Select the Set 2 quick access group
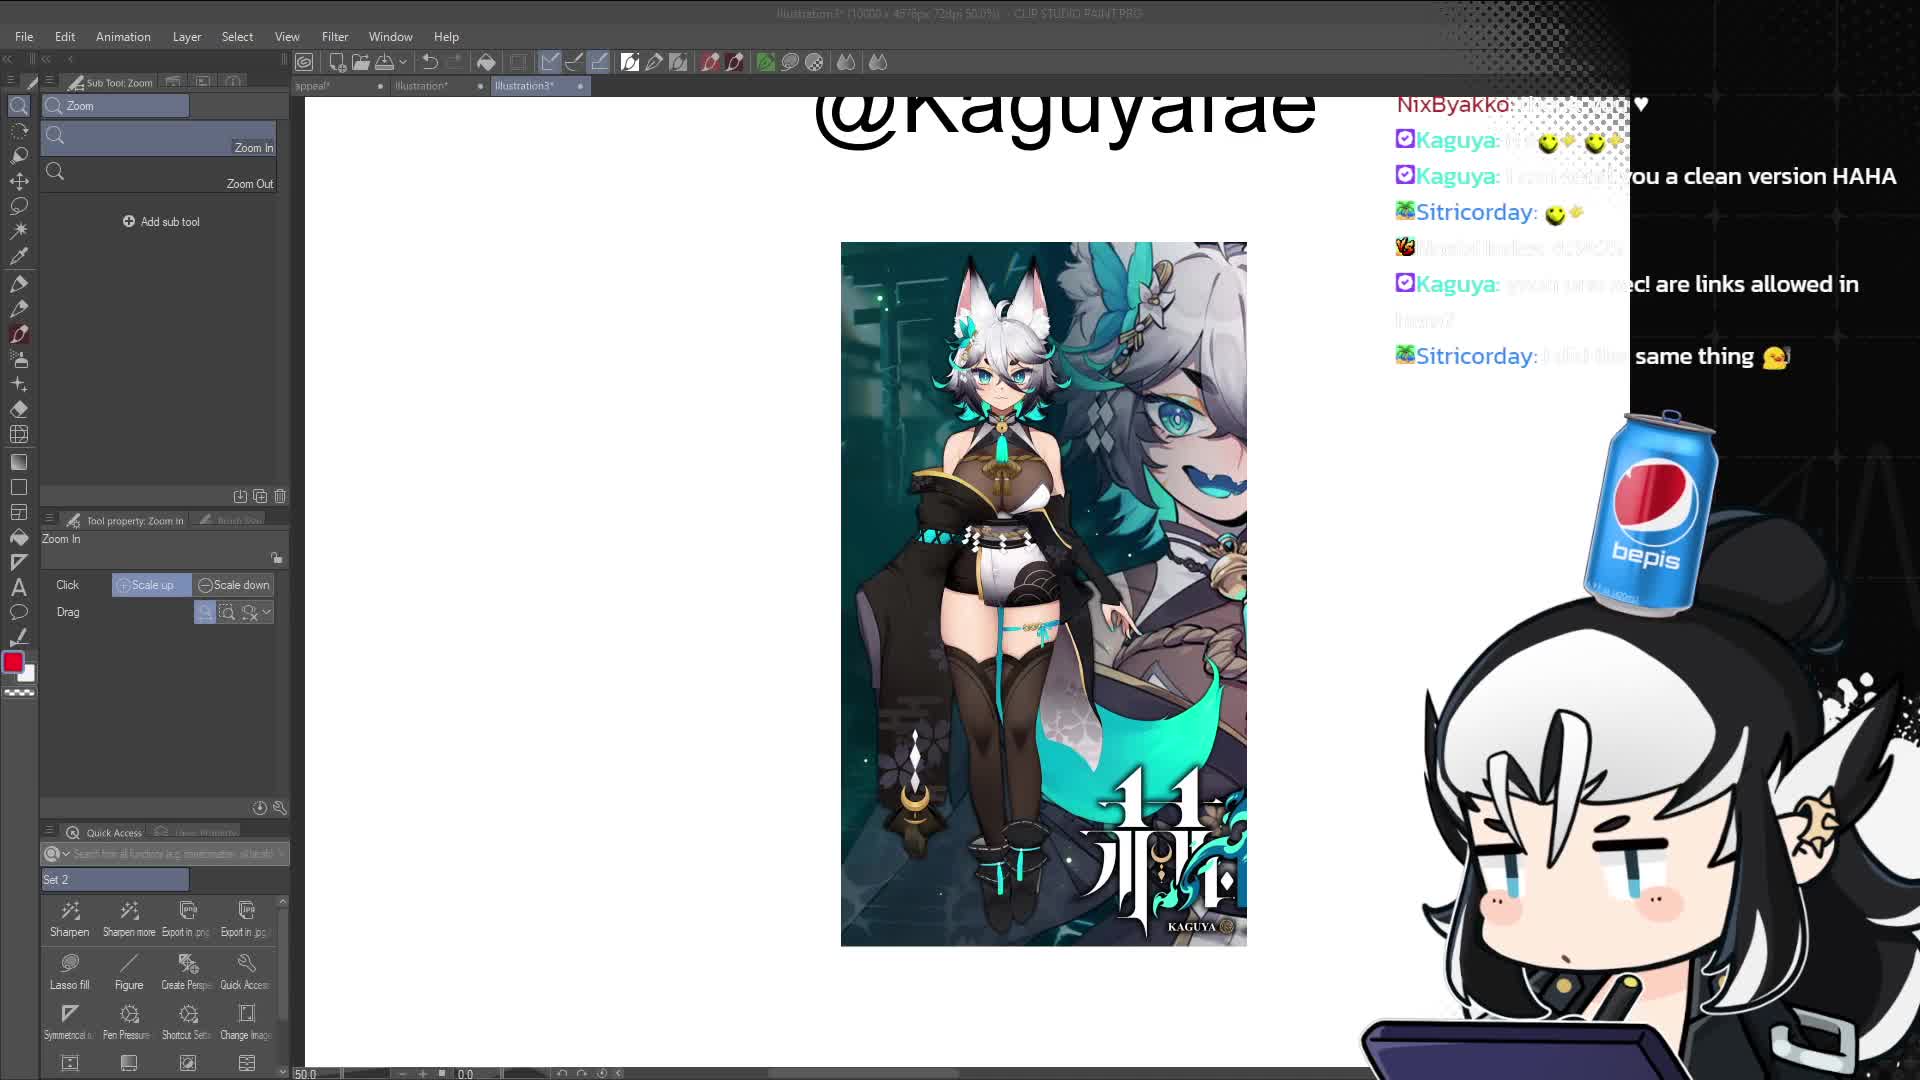 click(x=115, y=880)
